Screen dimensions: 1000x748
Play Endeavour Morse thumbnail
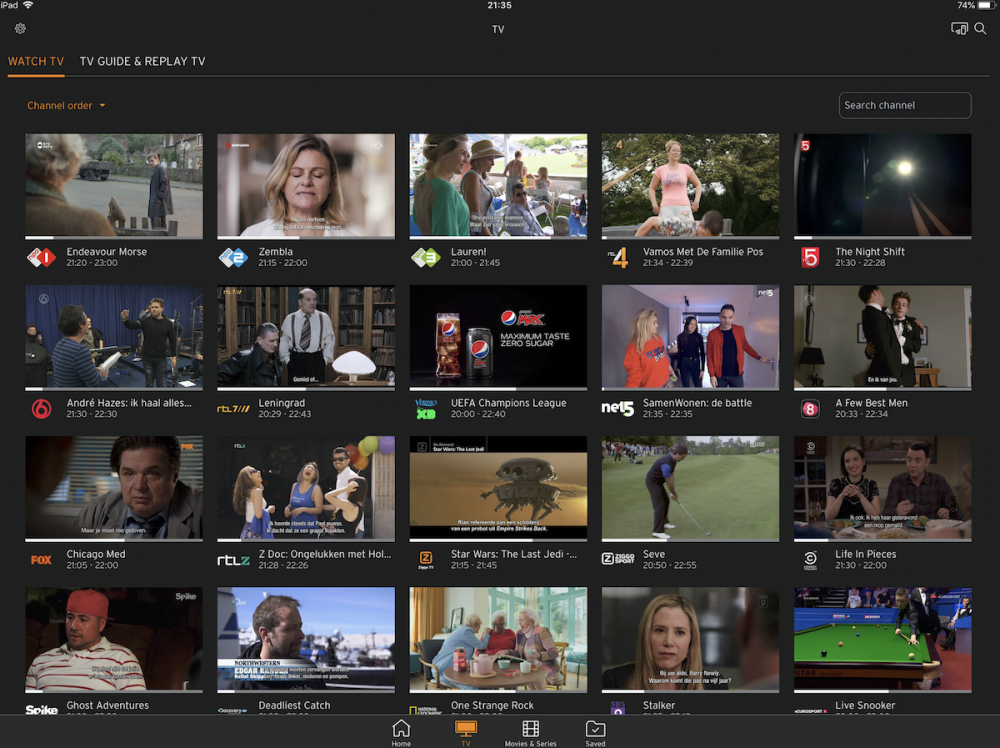click(114, 186)
